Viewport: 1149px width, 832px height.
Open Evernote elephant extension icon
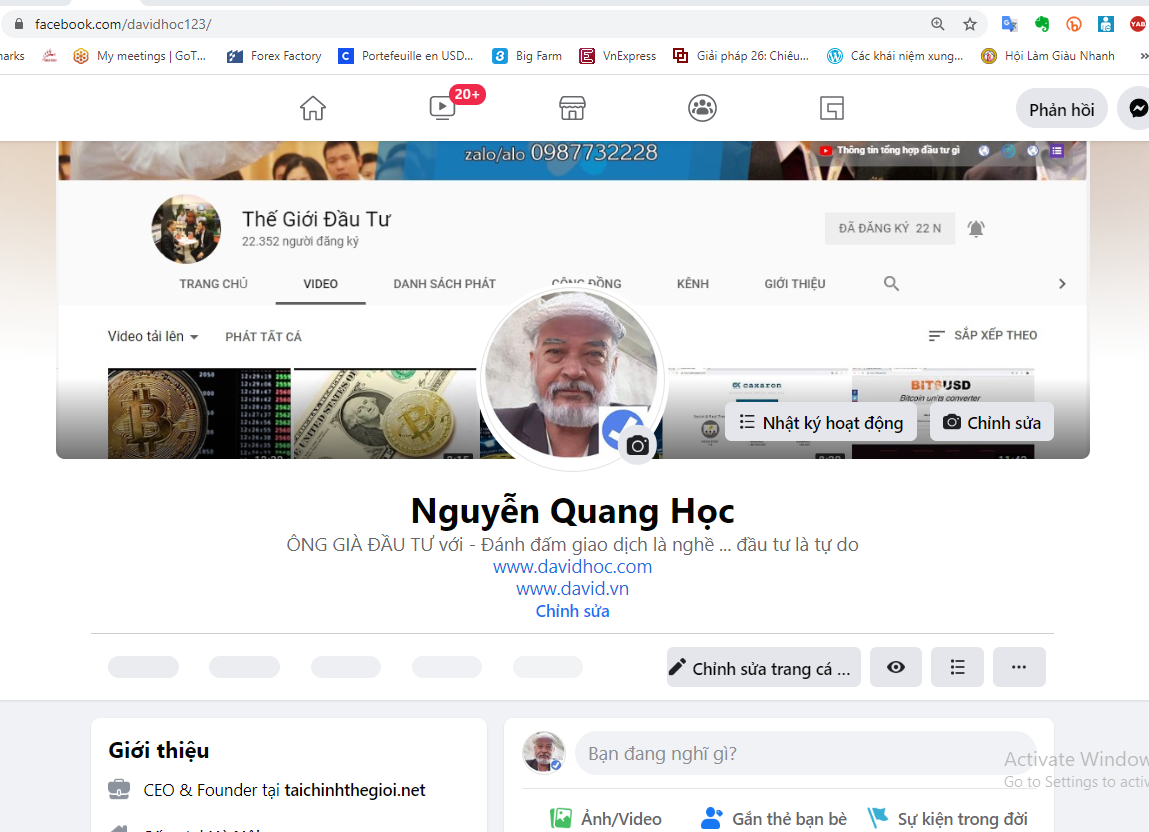tap(1041, 24)
